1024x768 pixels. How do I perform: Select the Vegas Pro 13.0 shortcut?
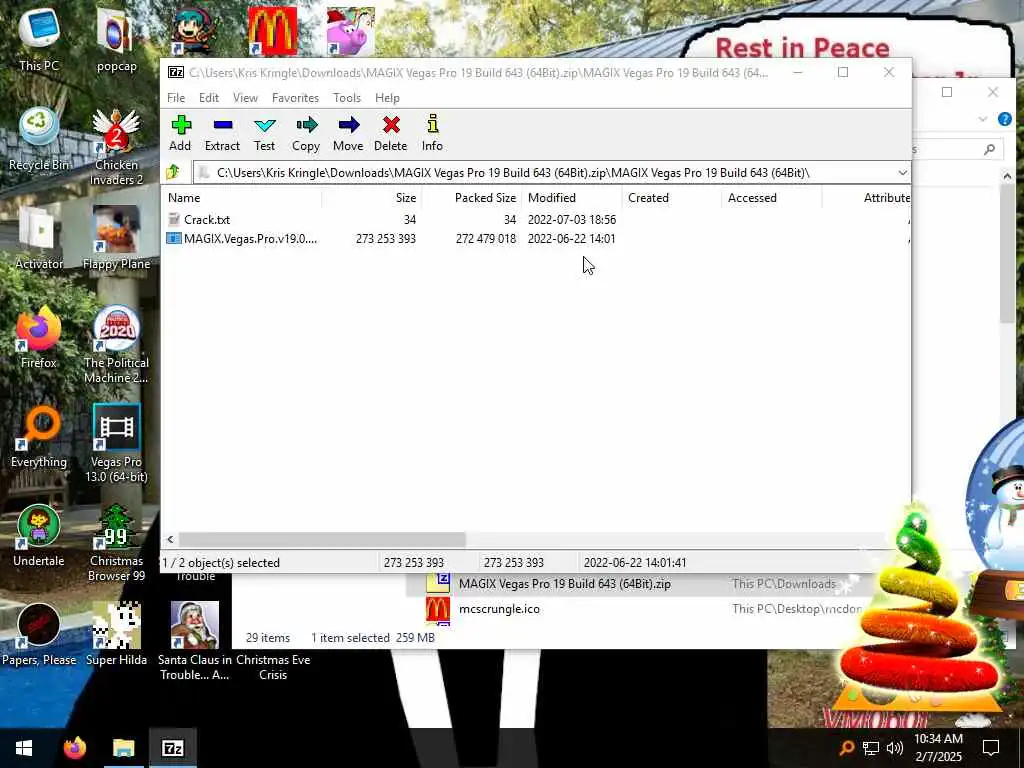tap(116, 443)
